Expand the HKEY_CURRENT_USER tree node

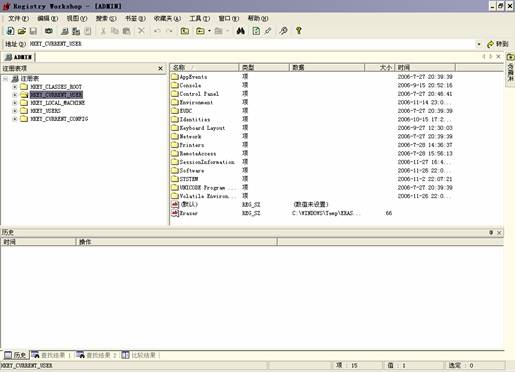pos(14,95)
